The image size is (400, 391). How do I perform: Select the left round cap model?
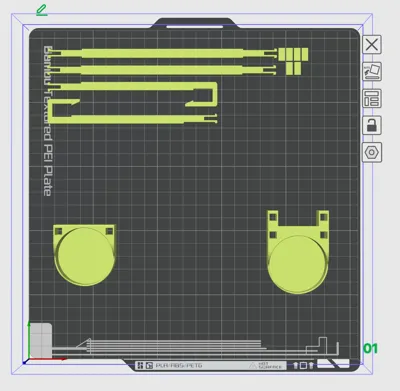[85, 255]
